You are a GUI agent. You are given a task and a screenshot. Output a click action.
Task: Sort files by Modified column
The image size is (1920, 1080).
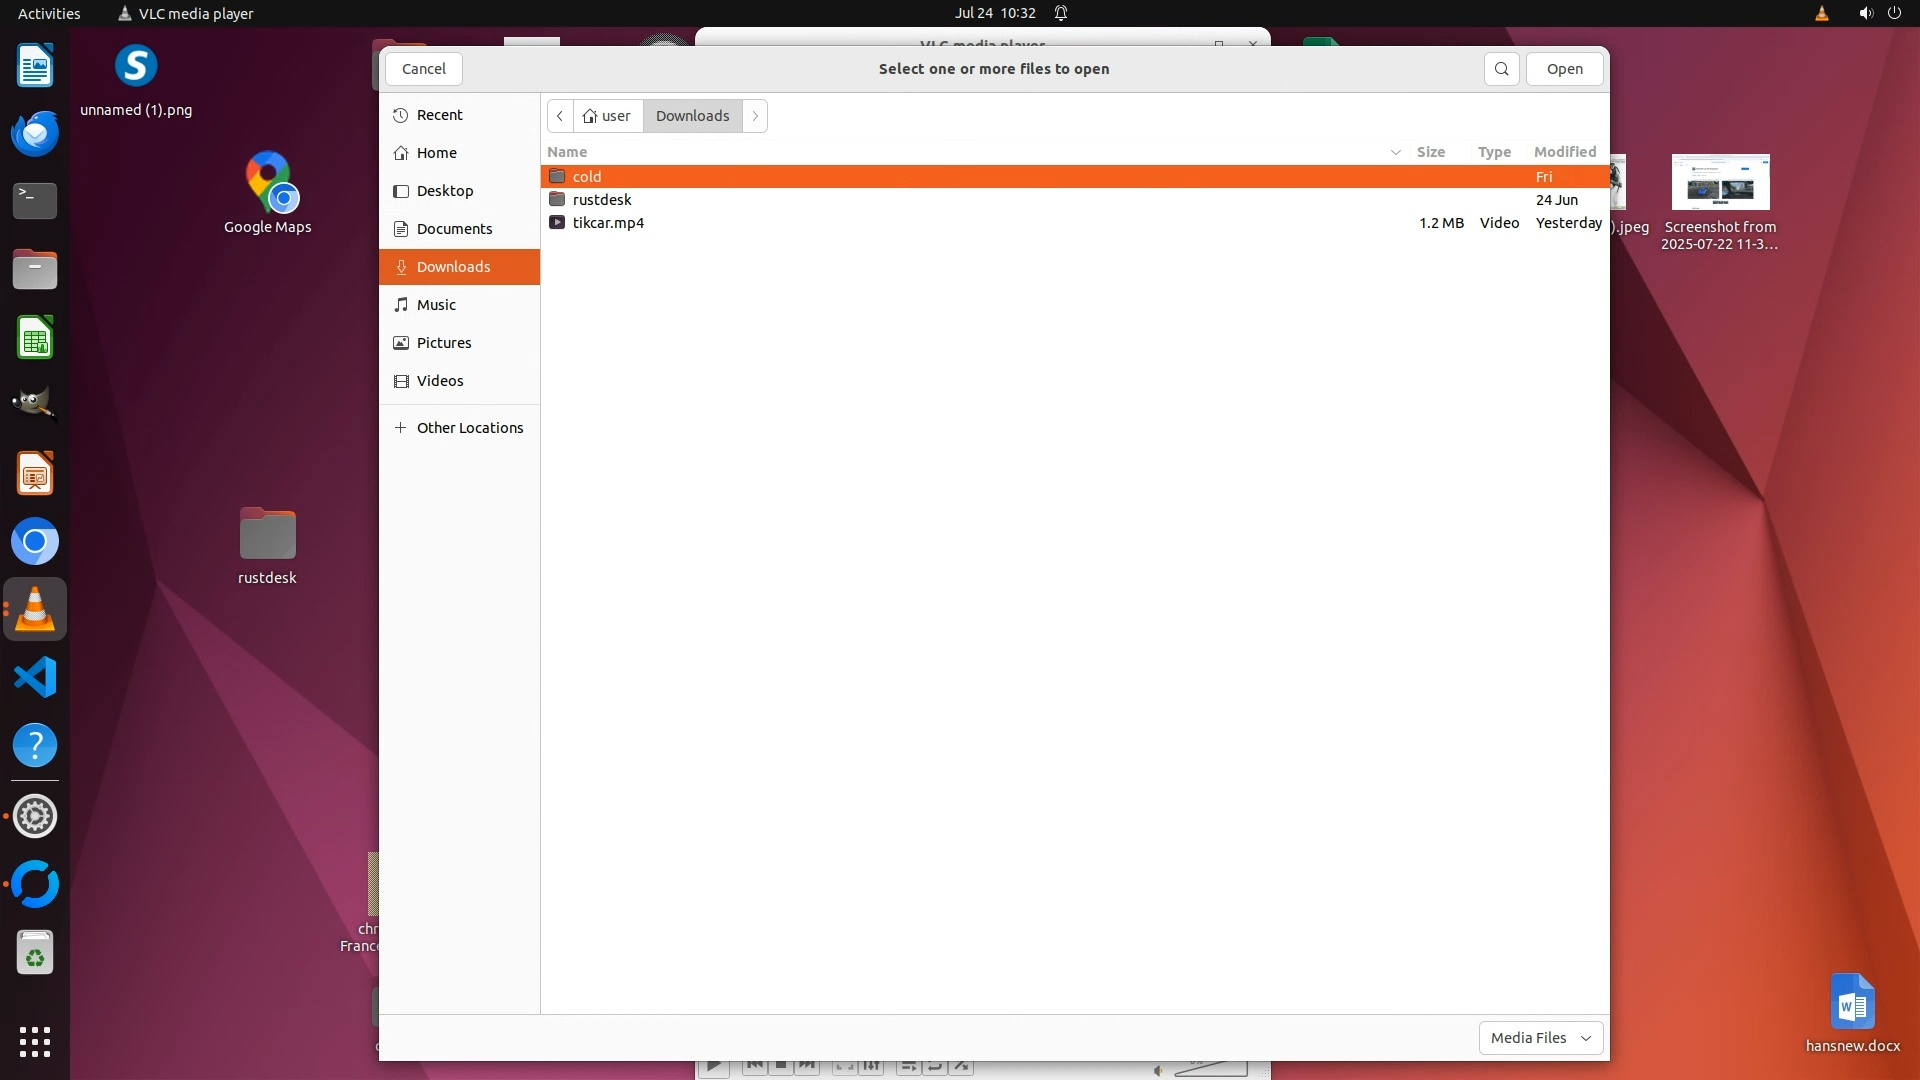tap(1564, 152)
